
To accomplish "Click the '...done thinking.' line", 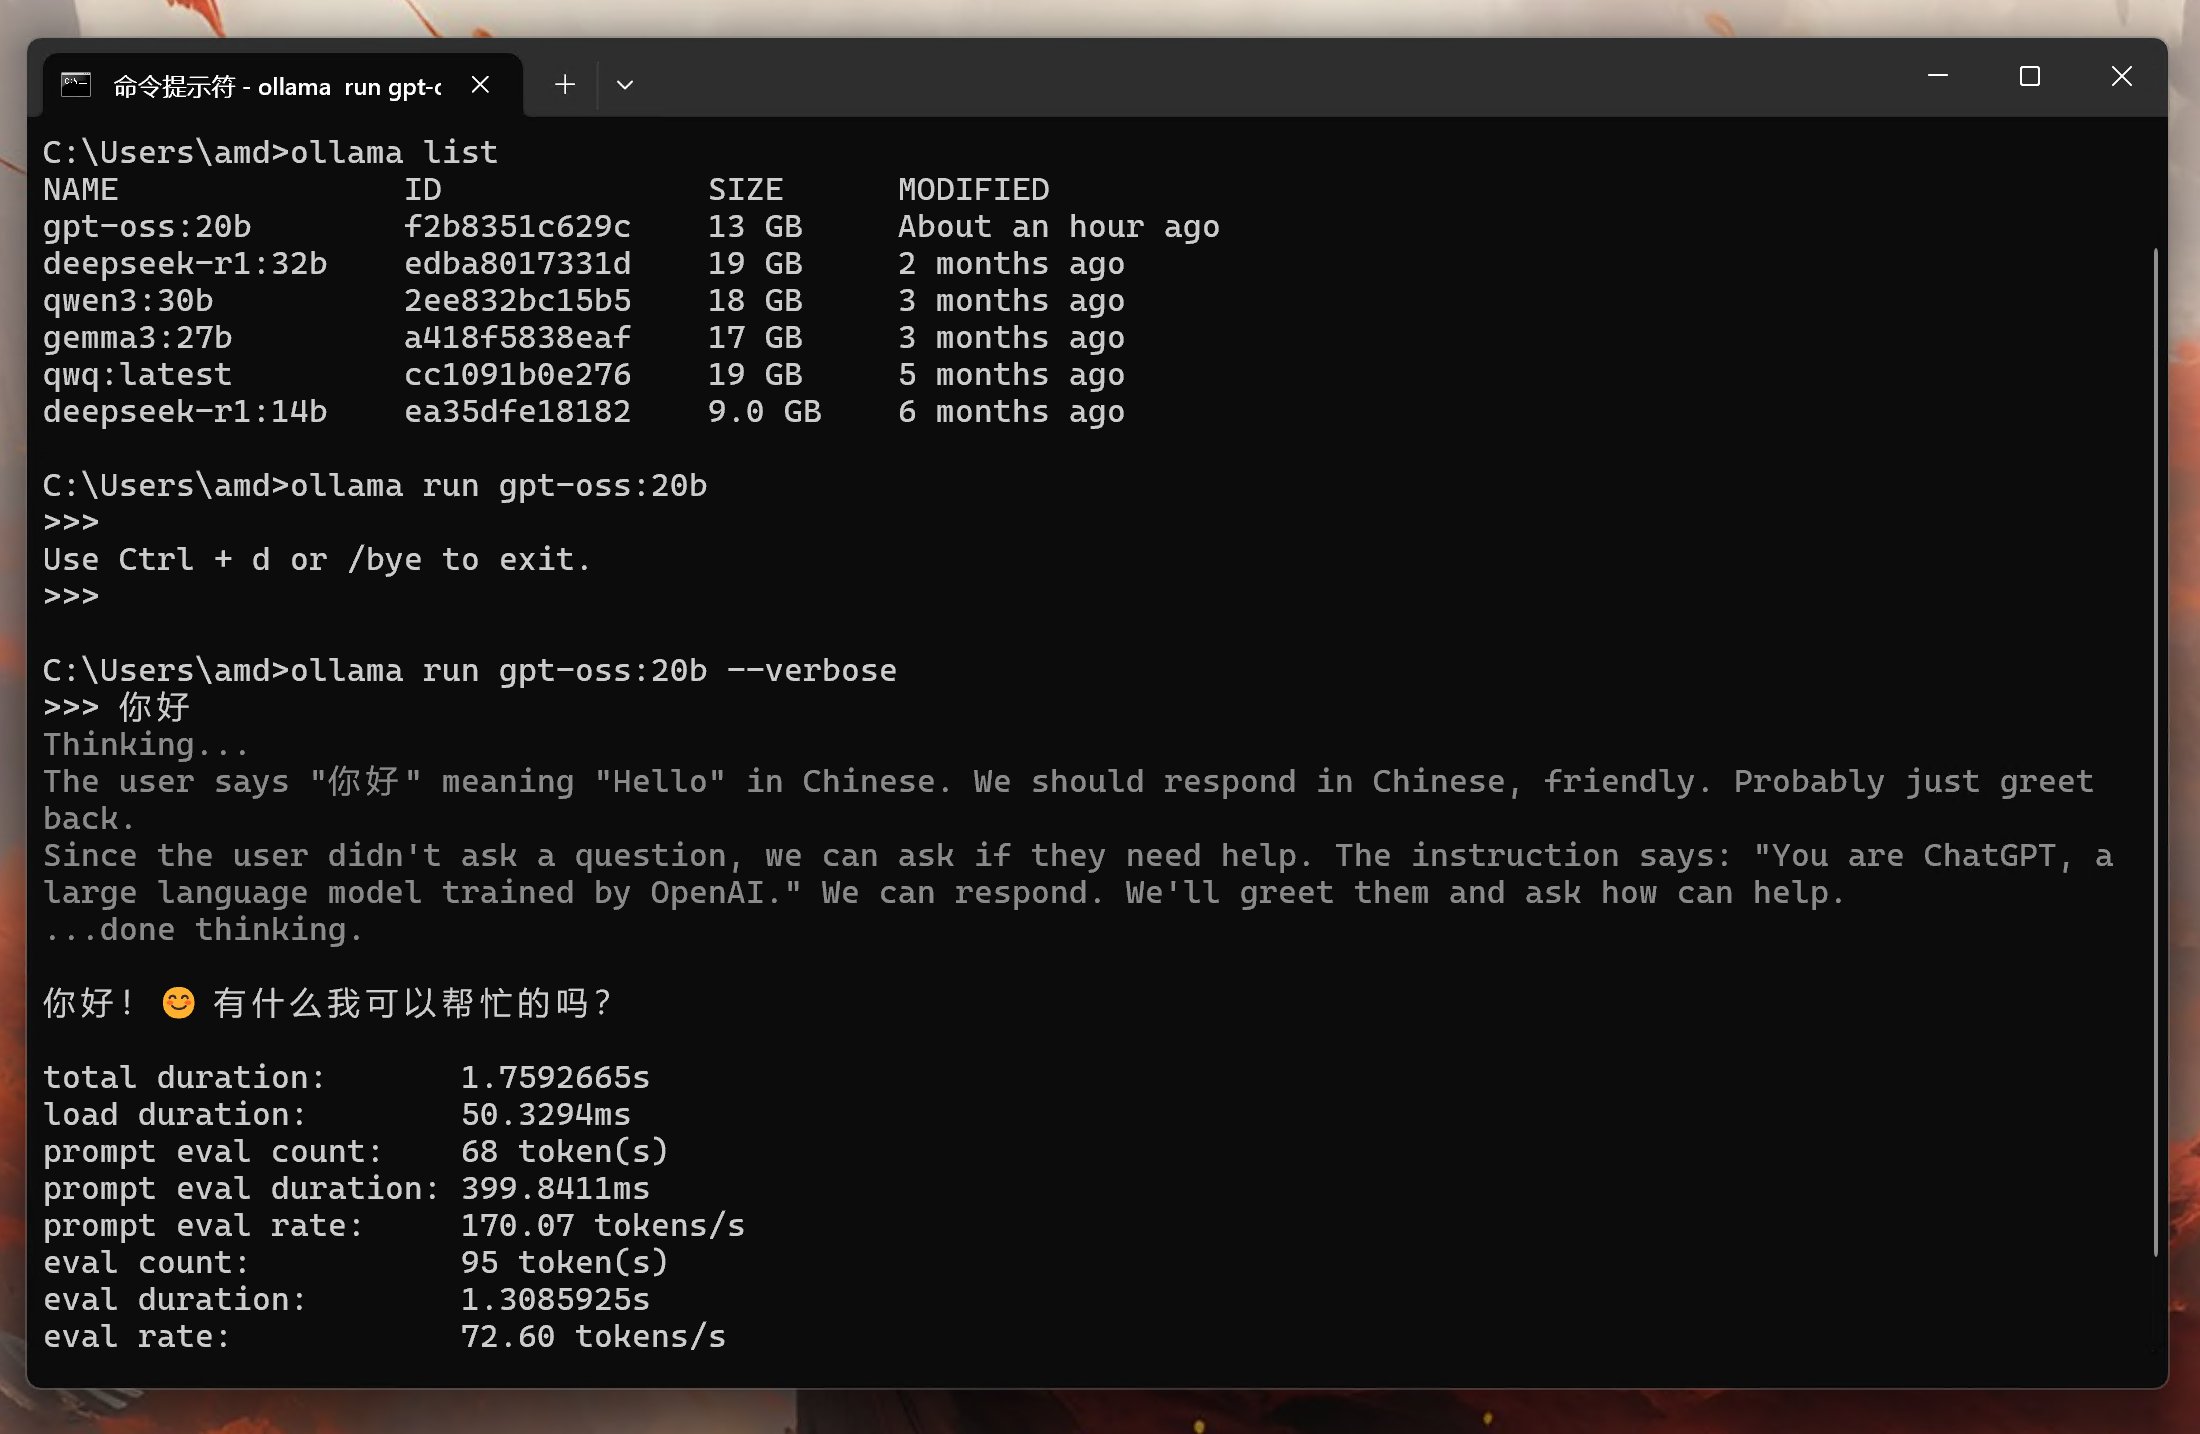I will pos(203,930).
